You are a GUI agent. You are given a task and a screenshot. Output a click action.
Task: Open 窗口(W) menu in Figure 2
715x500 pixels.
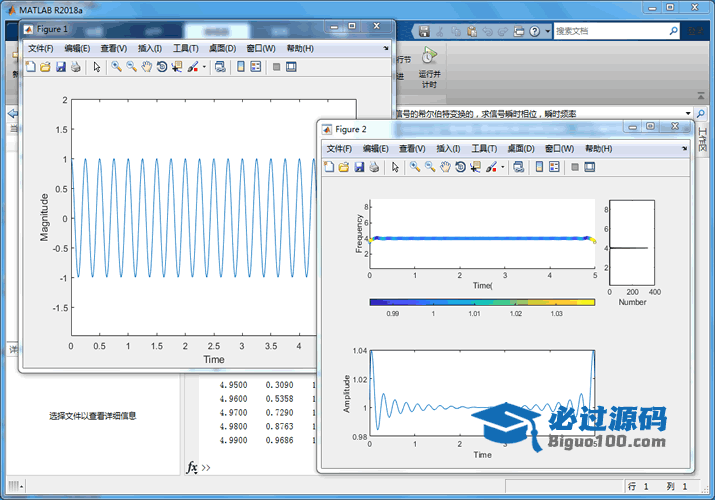(560, 149)
